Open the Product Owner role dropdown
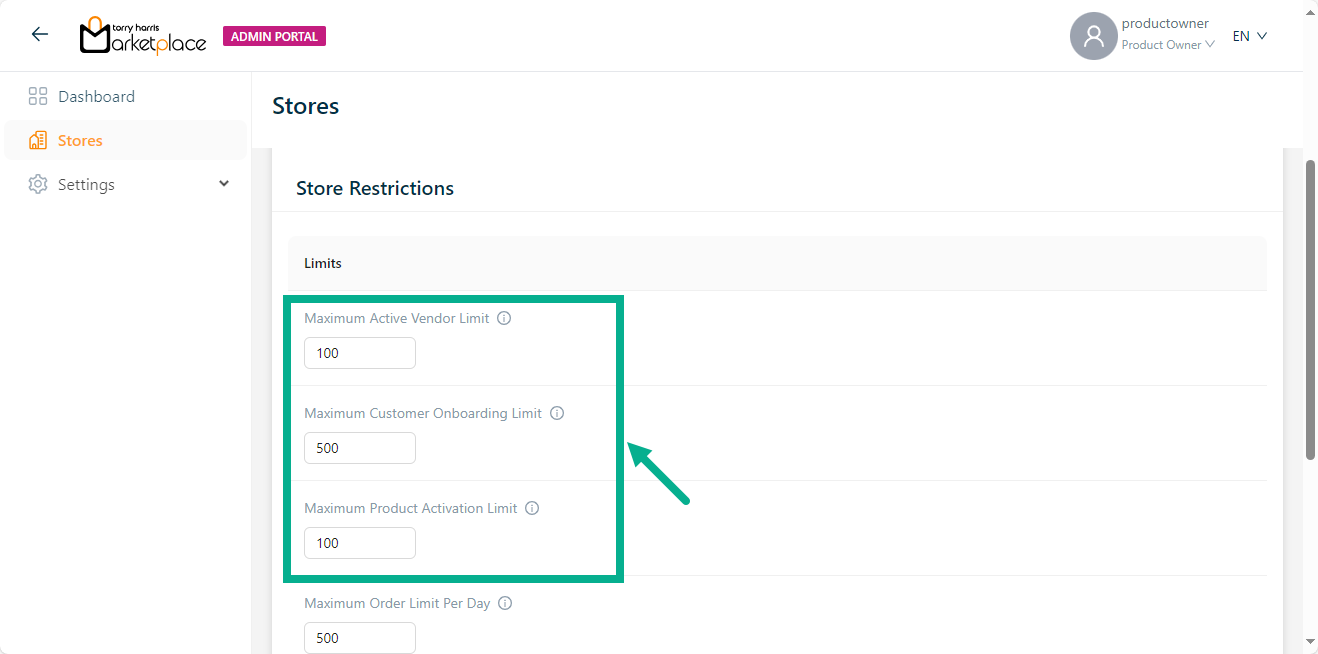 coord(1168,45)
